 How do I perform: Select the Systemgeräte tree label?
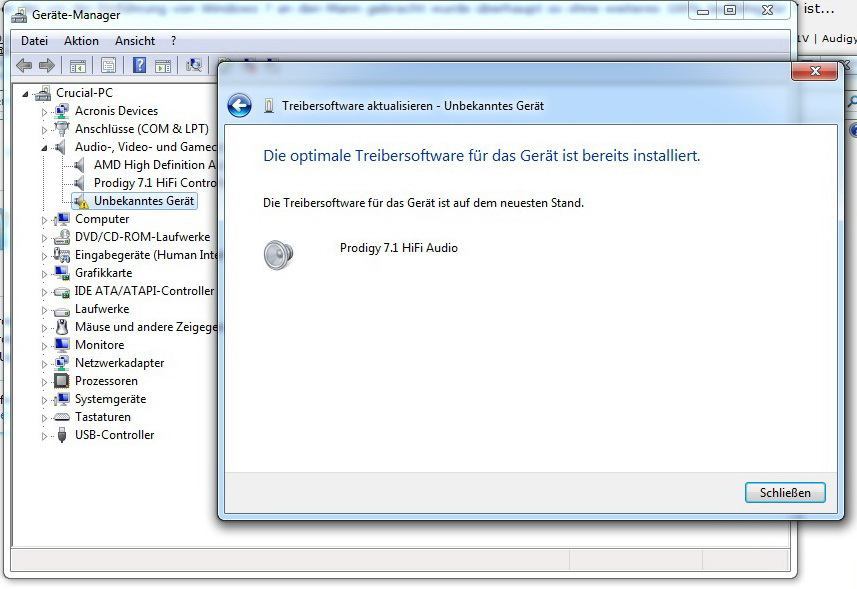[110, 399]
